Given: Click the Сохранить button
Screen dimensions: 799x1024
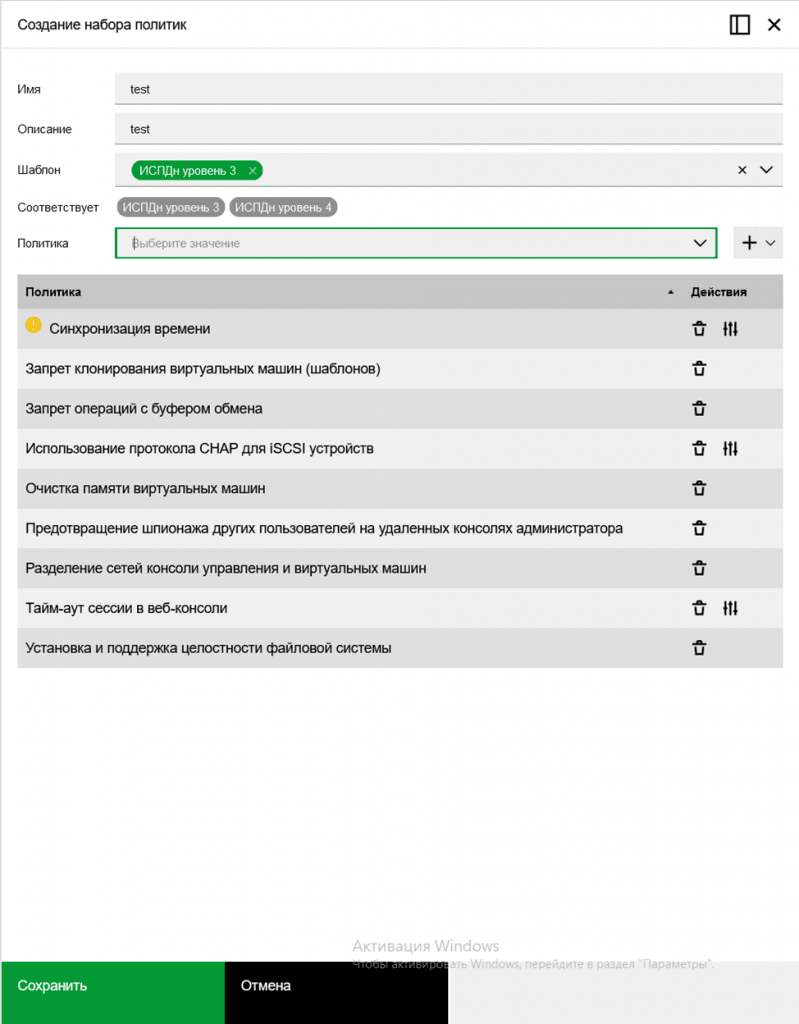Looking at the screenshot, I should 112,986.
